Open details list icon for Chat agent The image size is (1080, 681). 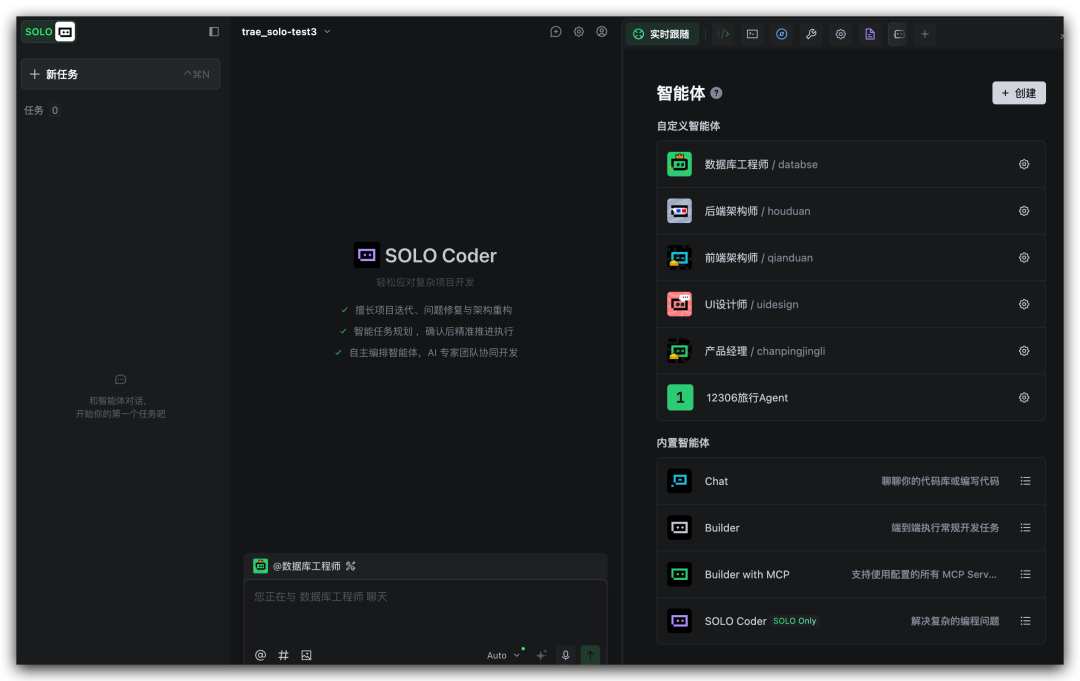coord(1025,481)
